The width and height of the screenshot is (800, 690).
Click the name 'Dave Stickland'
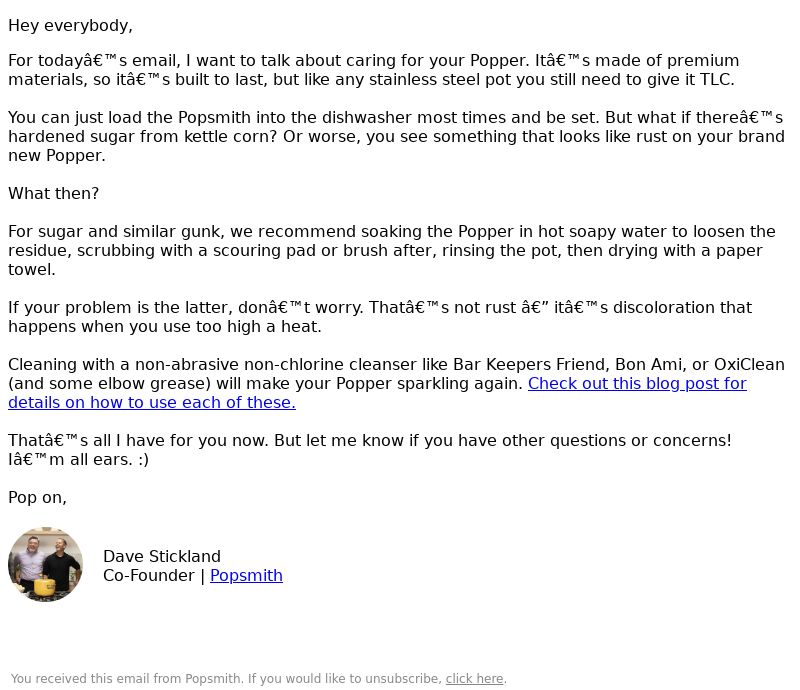click(162, 556)
